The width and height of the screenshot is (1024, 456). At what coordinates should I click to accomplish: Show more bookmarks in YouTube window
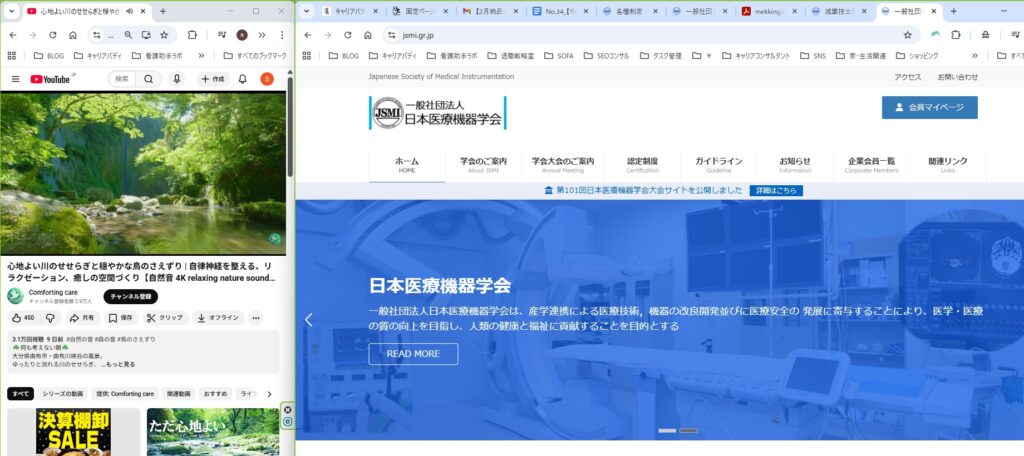pos(201,56)
